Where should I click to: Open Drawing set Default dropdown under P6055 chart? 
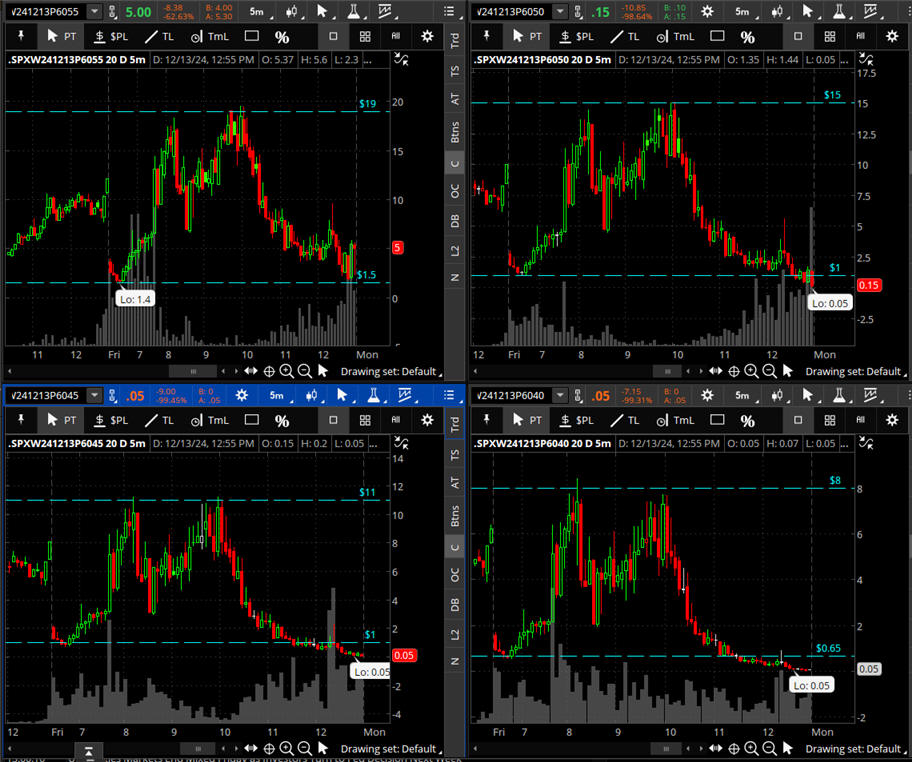[x=391, y=371]
